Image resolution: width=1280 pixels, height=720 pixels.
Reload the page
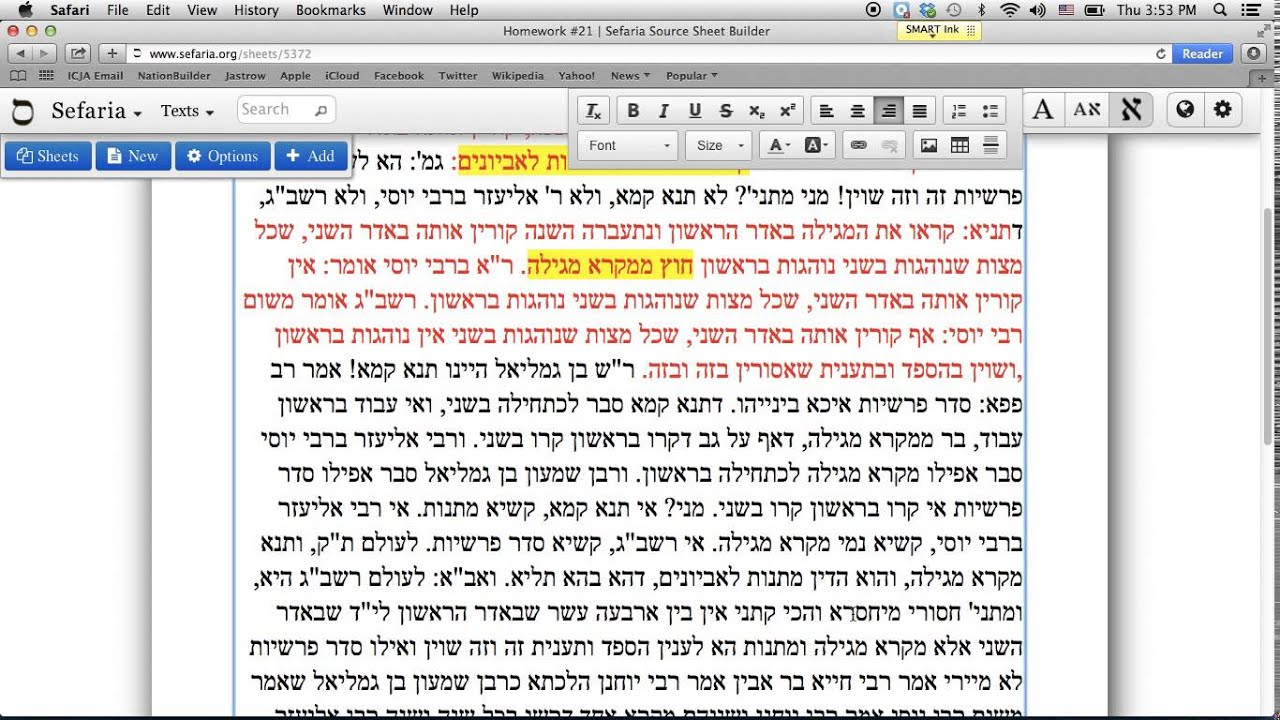click(1161, 54)
